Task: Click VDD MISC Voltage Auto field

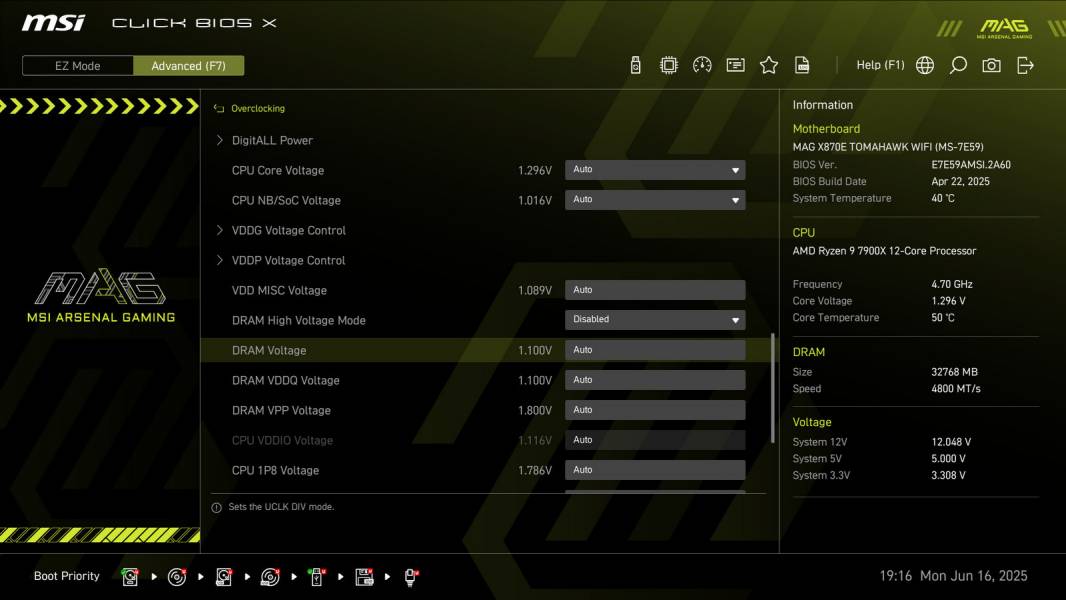Action: tap(655, 290)
